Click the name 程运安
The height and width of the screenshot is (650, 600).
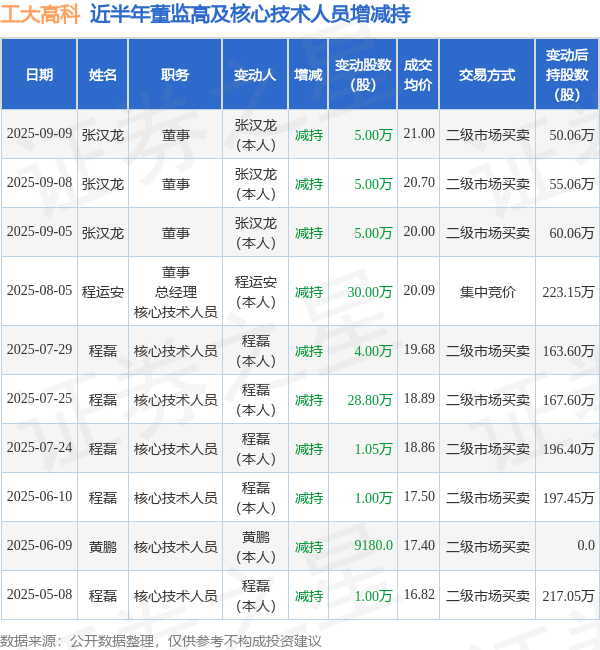click(103, 292)
